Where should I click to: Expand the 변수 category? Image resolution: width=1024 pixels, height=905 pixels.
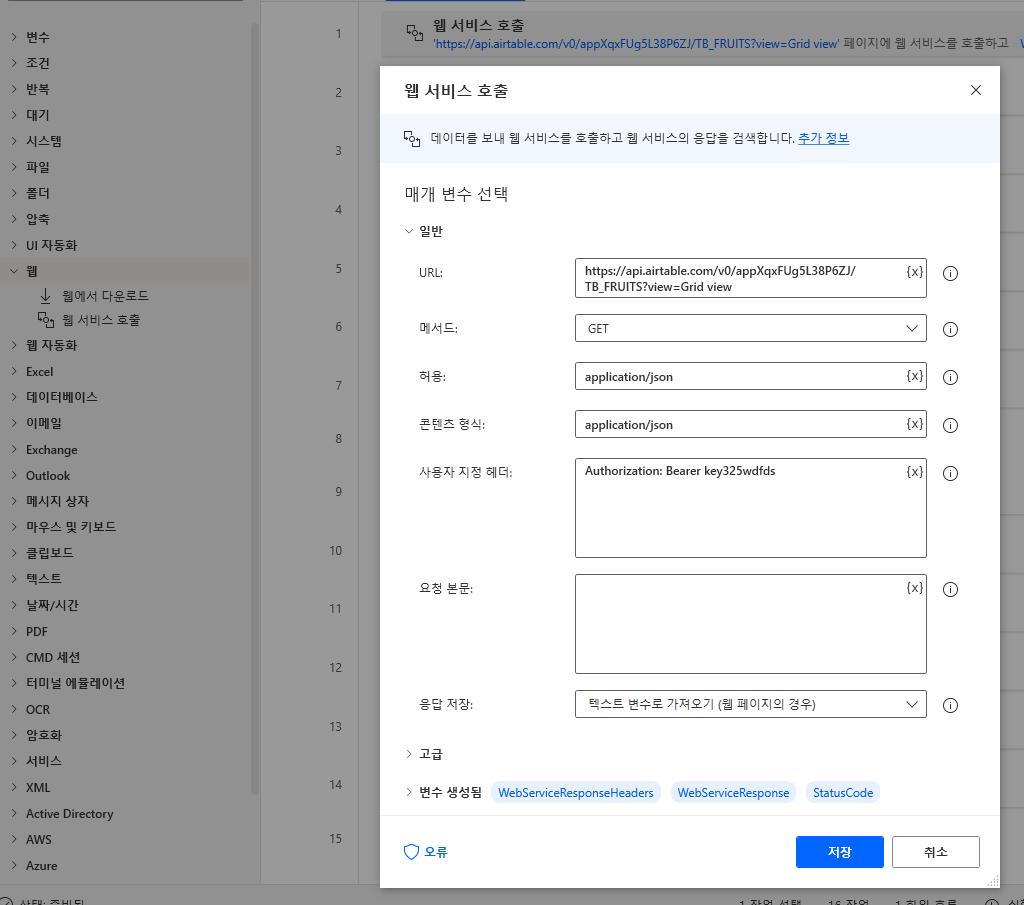[14, 37]
